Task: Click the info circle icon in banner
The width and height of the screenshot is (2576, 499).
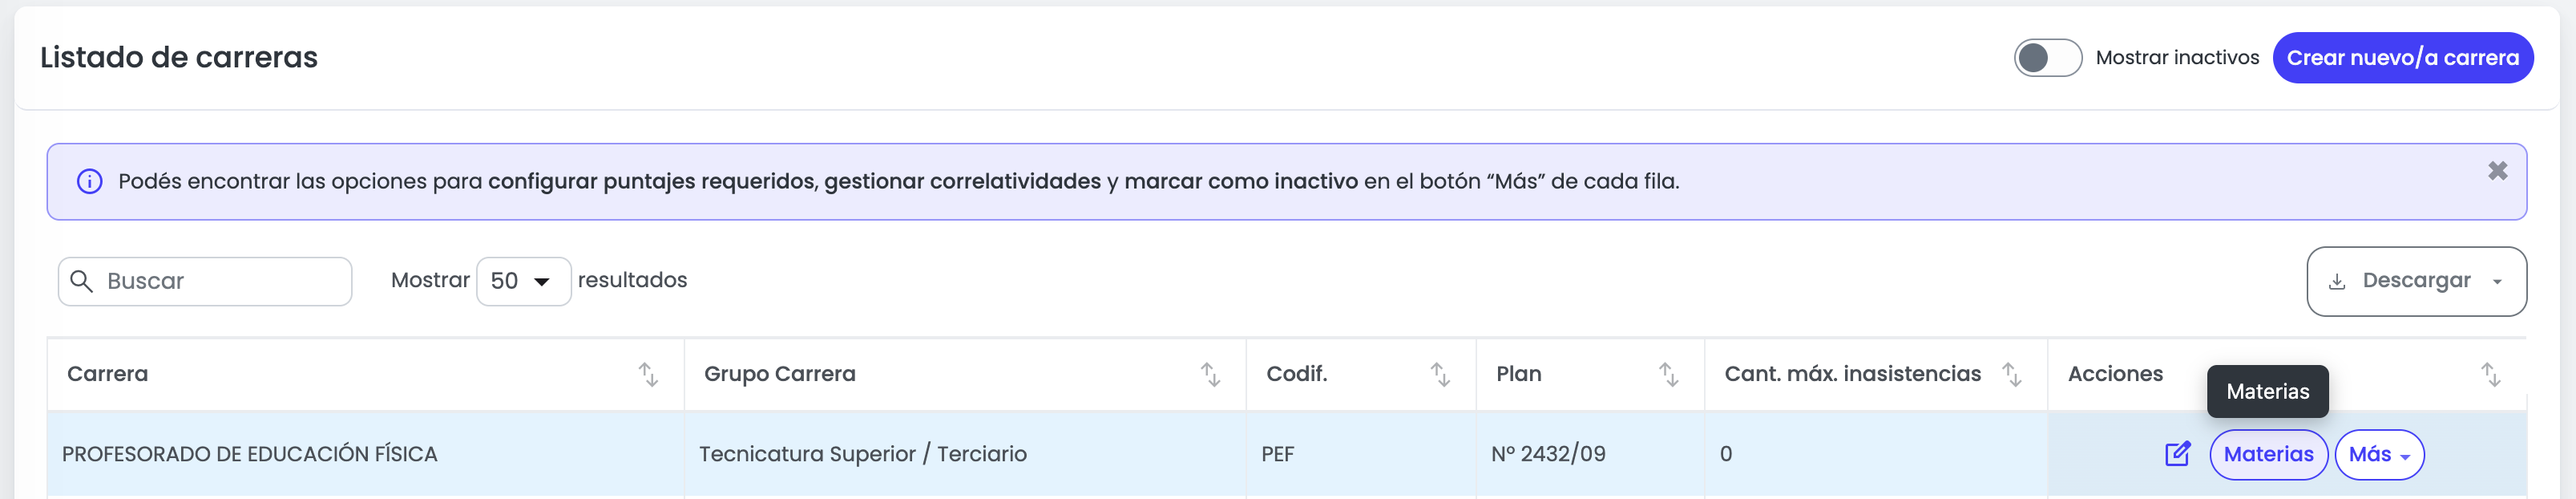Action: (90, 181)
